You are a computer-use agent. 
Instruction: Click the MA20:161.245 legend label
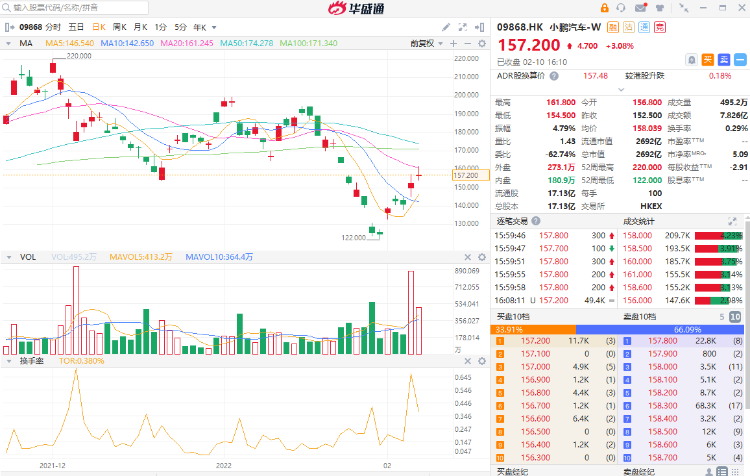(x=187, y=44)
